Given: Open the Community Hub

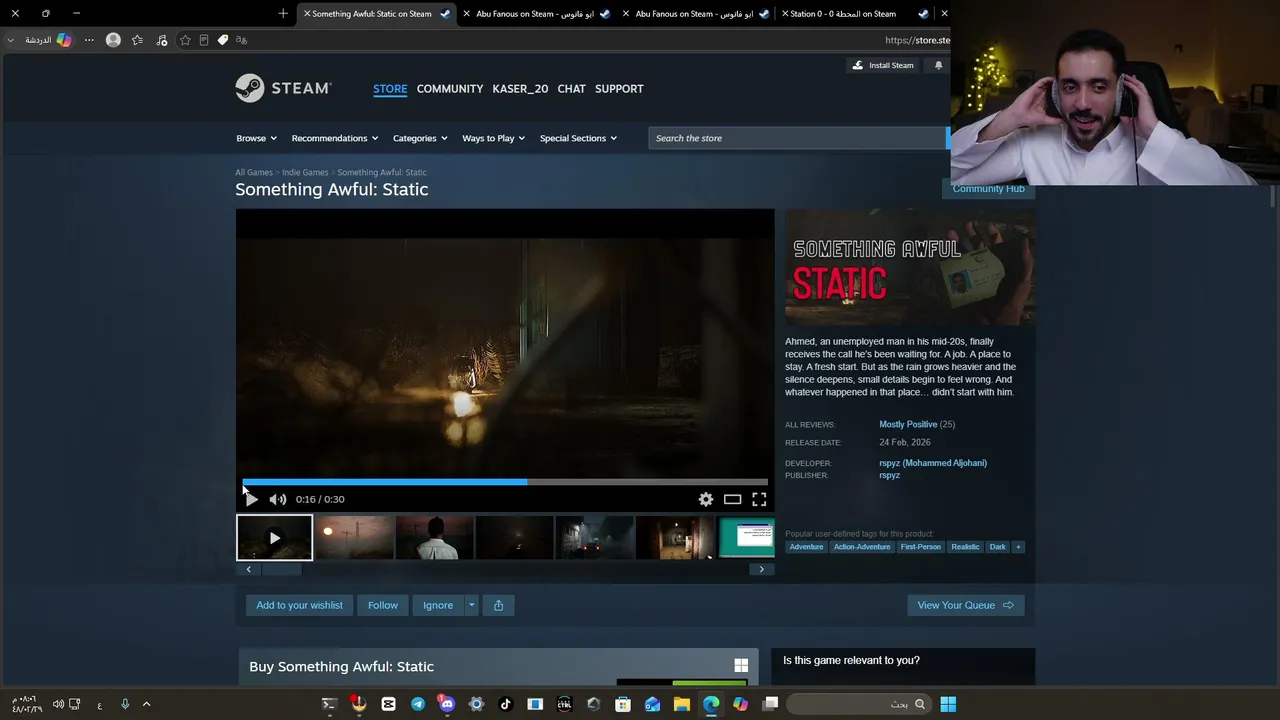Looking at the screenshot, I should pos(988,188).
